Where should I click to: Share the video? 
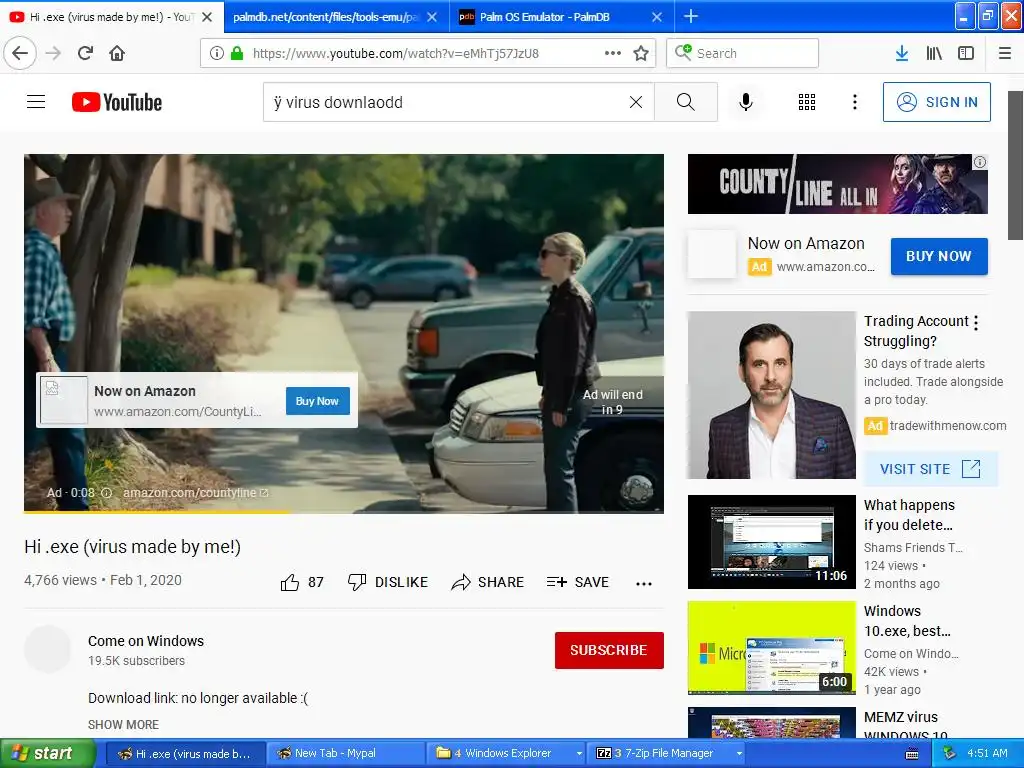tap(487, 582)
